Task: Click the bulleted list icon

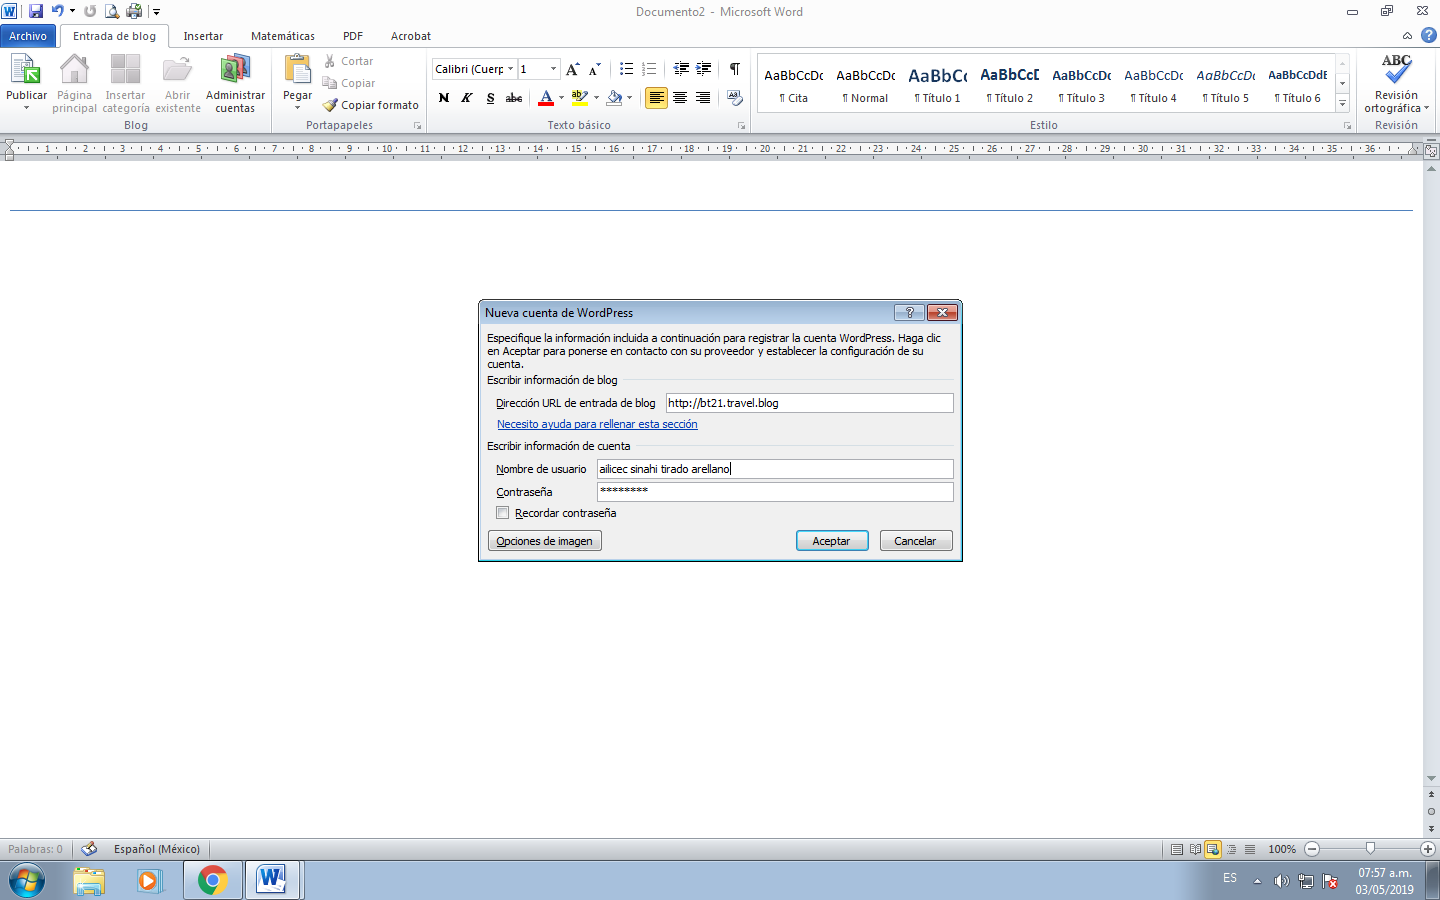Action: [626, 69]
